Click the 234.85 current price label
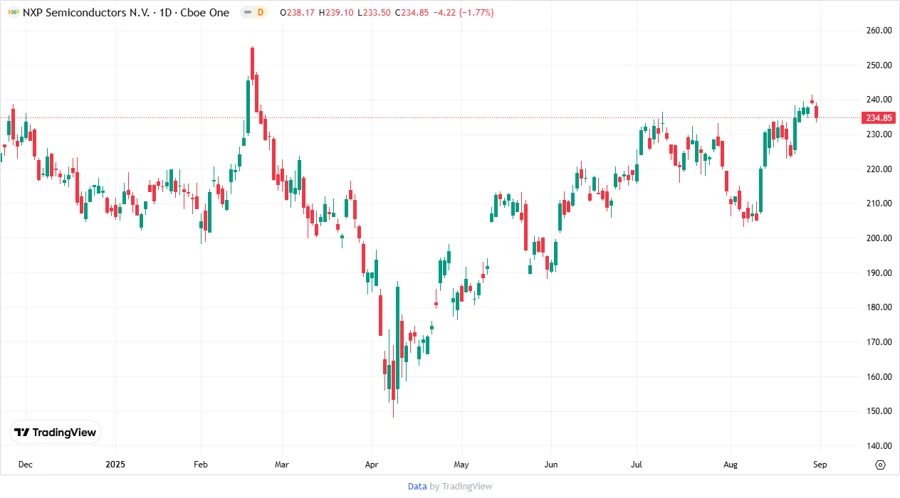The image size is (900, 498). 878,118
